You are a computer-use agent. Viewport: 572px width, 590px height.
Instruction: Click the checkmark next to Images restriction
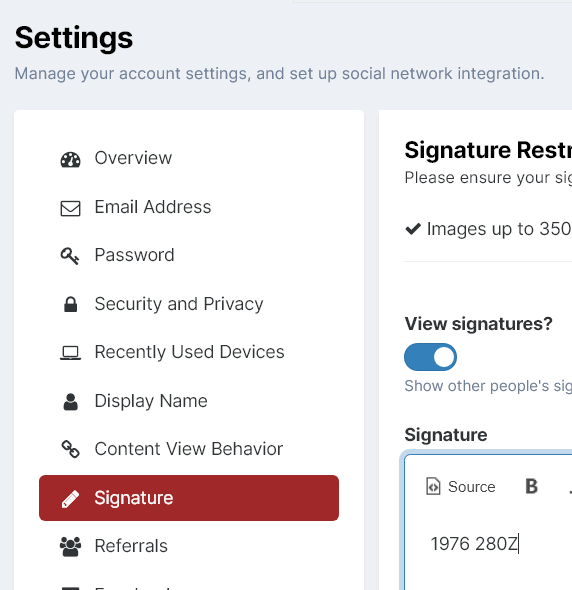413,228
